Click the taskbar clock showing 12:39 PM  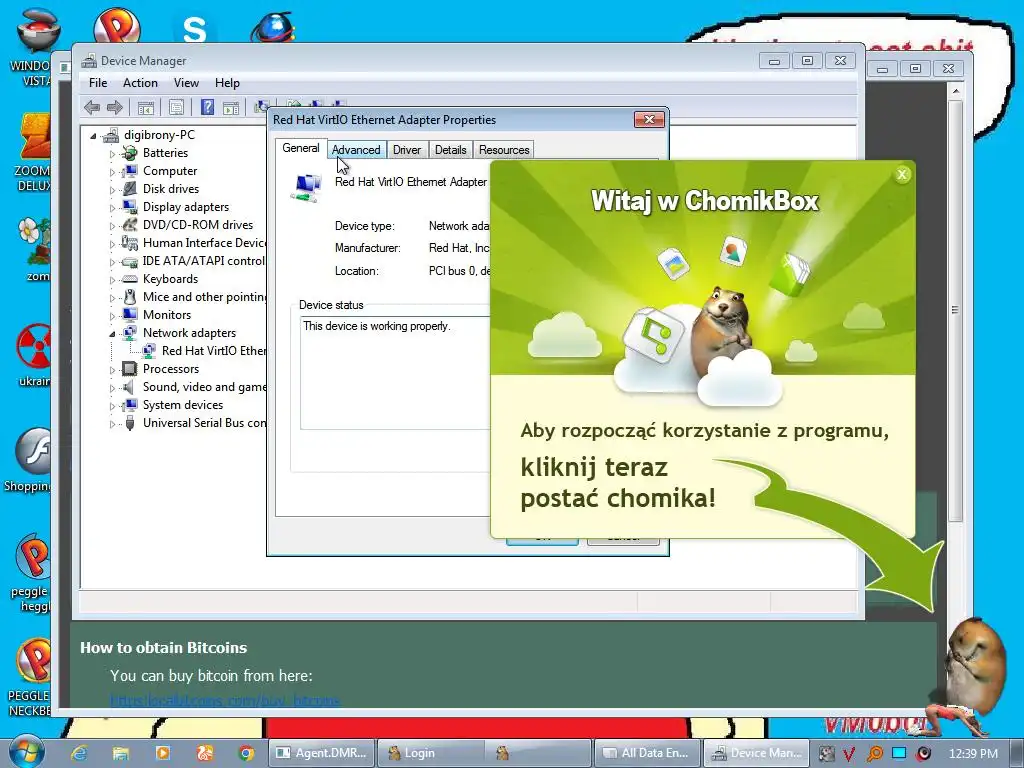[973, 754]
